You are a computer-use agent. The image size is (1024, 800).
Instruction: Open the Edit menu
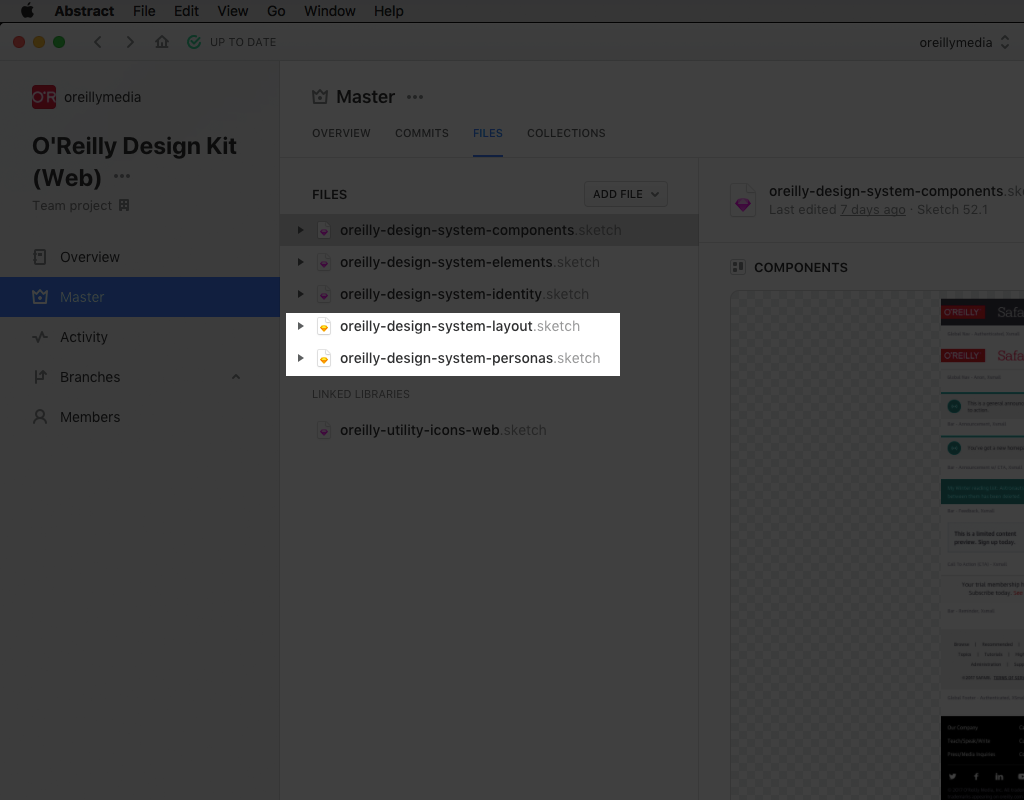point(186,11)
